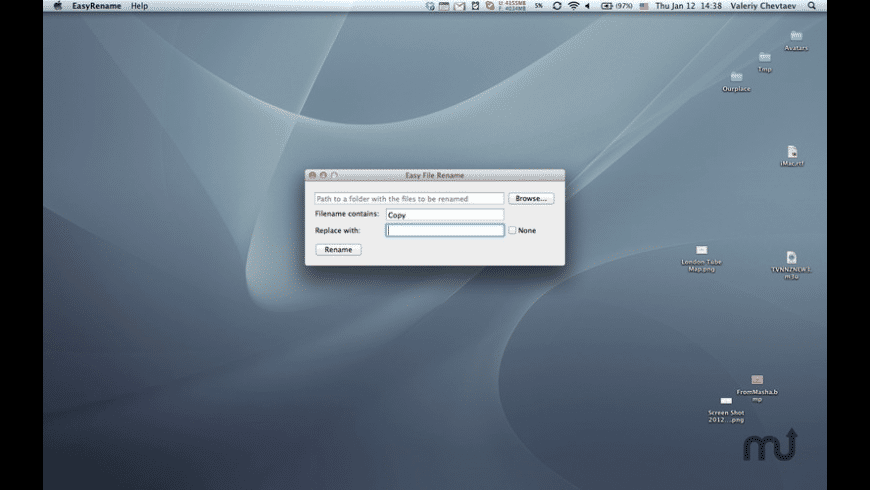Select the Tmp folder on desktop
The image size is (870, 490).
click(x=765, y=62)
